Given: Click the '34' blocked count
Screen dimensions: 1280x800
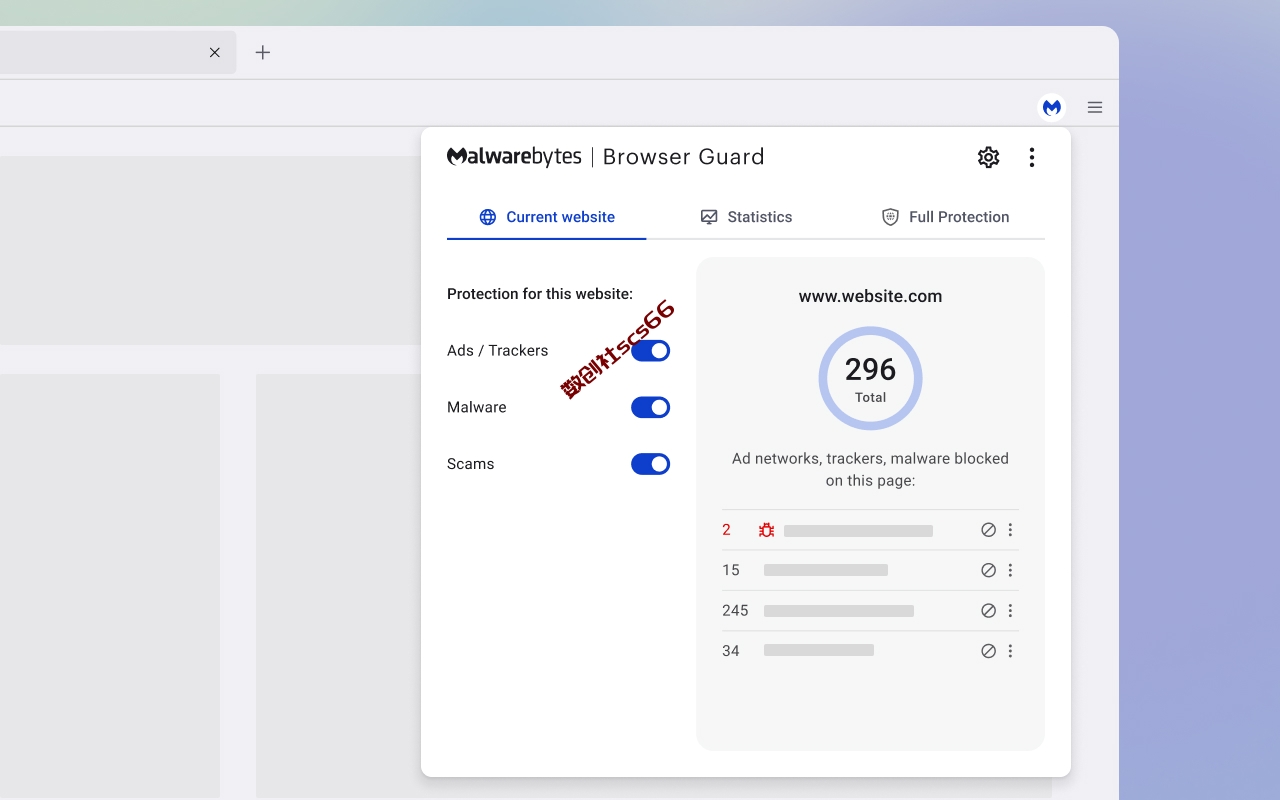Looking at the screenshot, I should pyautogui.click(x=731, y=651).
